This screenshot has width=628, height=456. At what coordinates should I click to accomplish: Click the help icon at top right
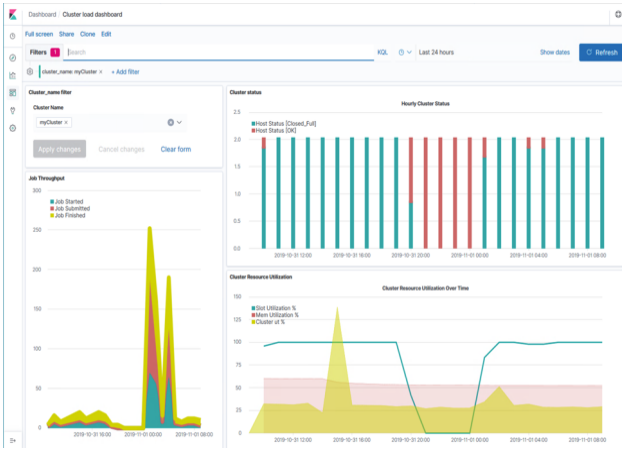(x=618, y=14)
